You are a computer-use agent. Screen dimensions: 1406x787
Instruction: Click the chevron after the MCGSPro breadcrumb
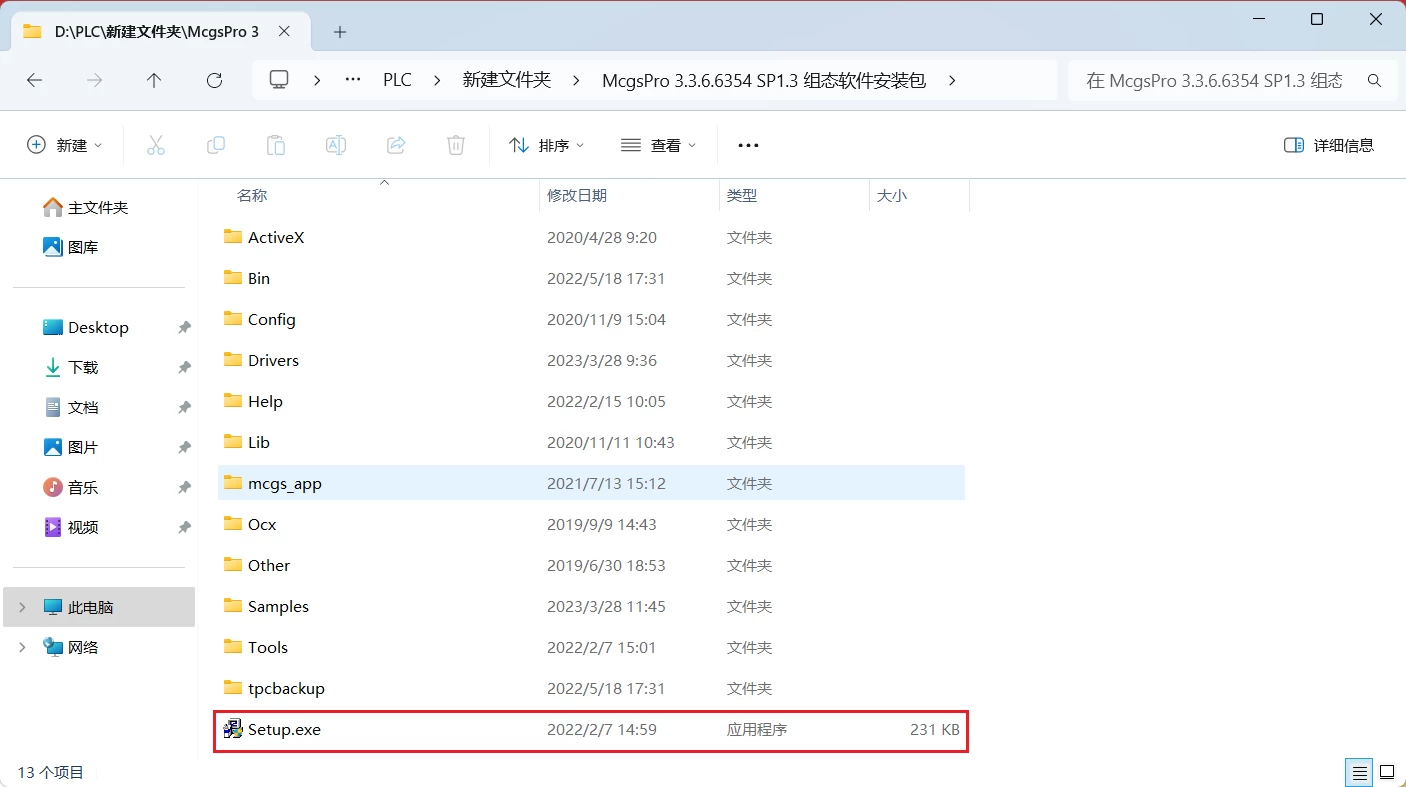click(951, 80)
